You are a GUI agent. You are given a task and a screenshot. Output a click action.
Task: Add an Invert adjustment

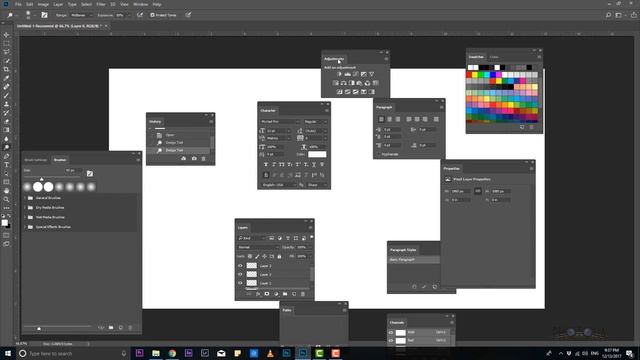click(340, 92)
